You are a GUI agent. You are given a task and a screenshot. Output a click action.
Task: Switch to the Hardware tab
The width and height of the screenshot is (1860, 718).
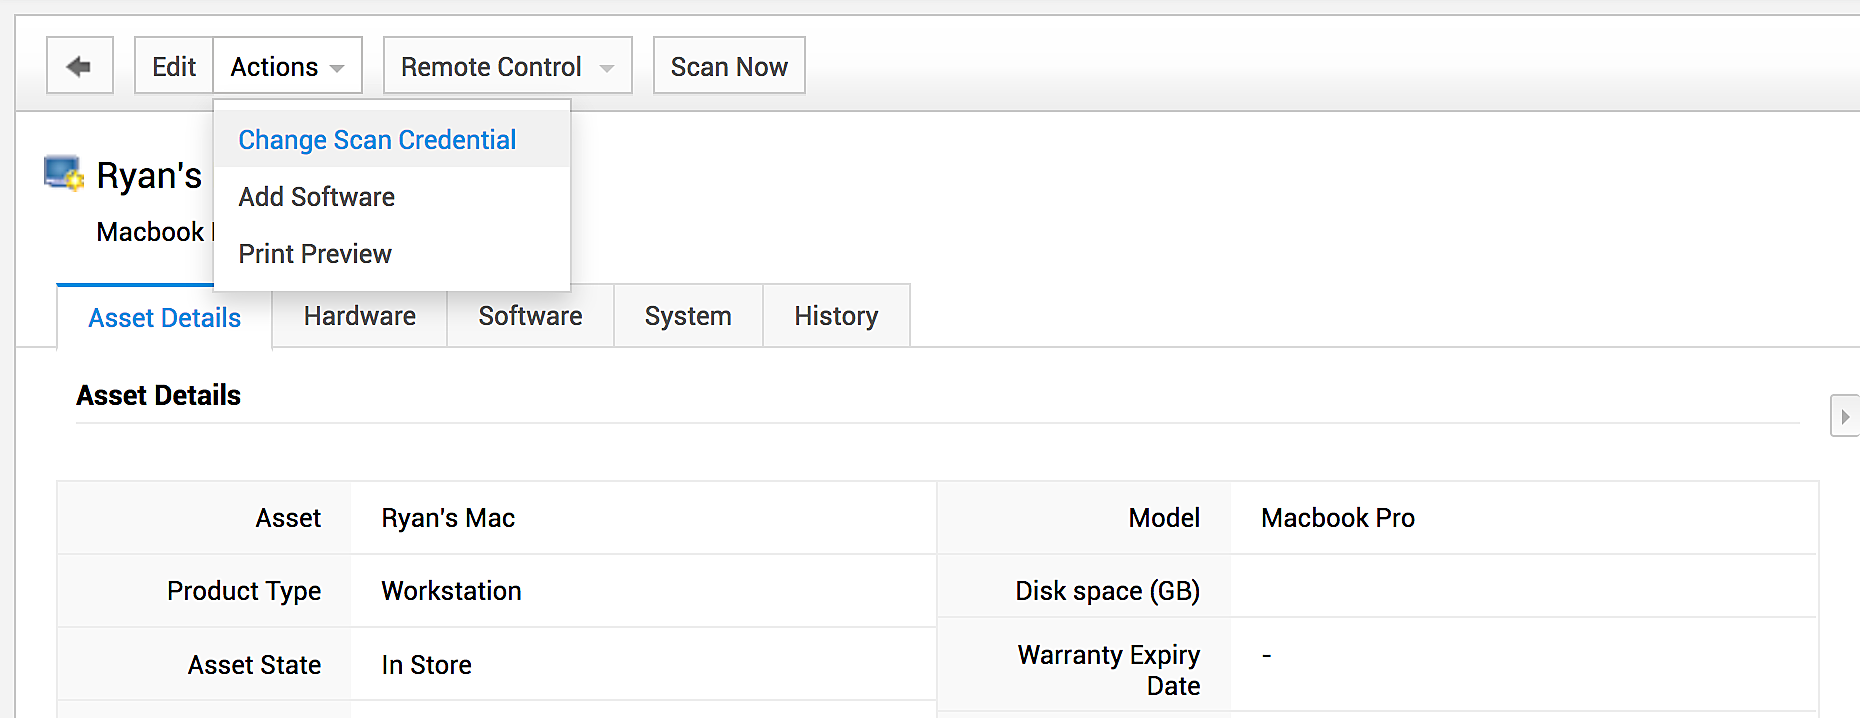pos(360,316)
